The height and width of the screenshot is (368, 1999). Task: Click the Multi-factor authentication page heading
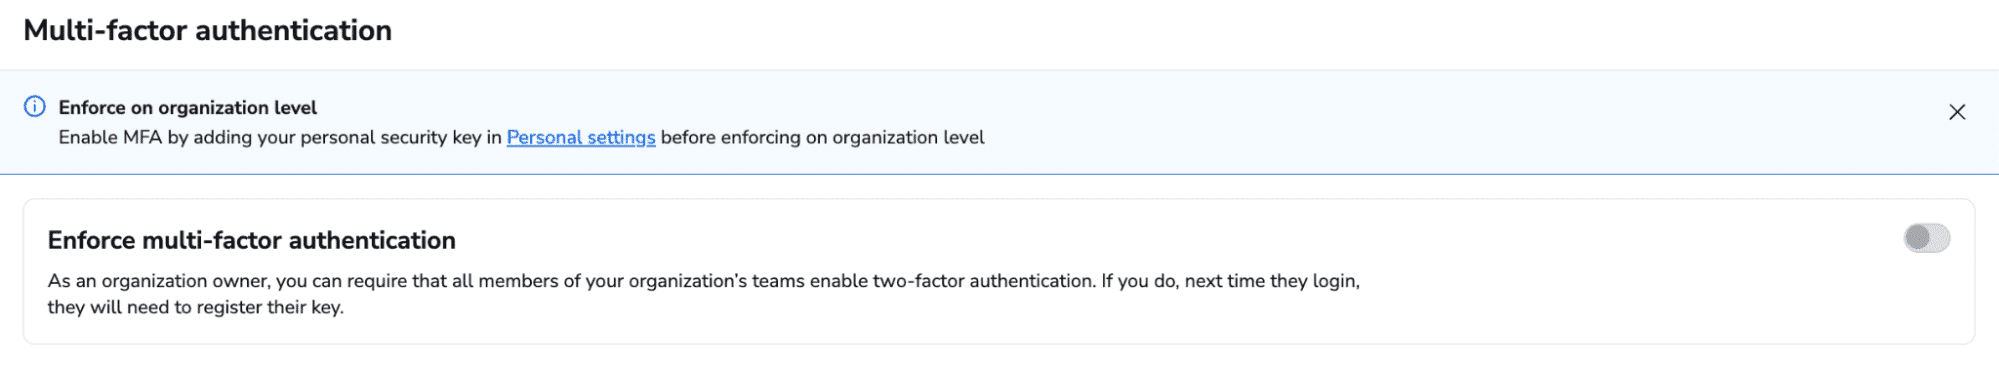[208, 30]
